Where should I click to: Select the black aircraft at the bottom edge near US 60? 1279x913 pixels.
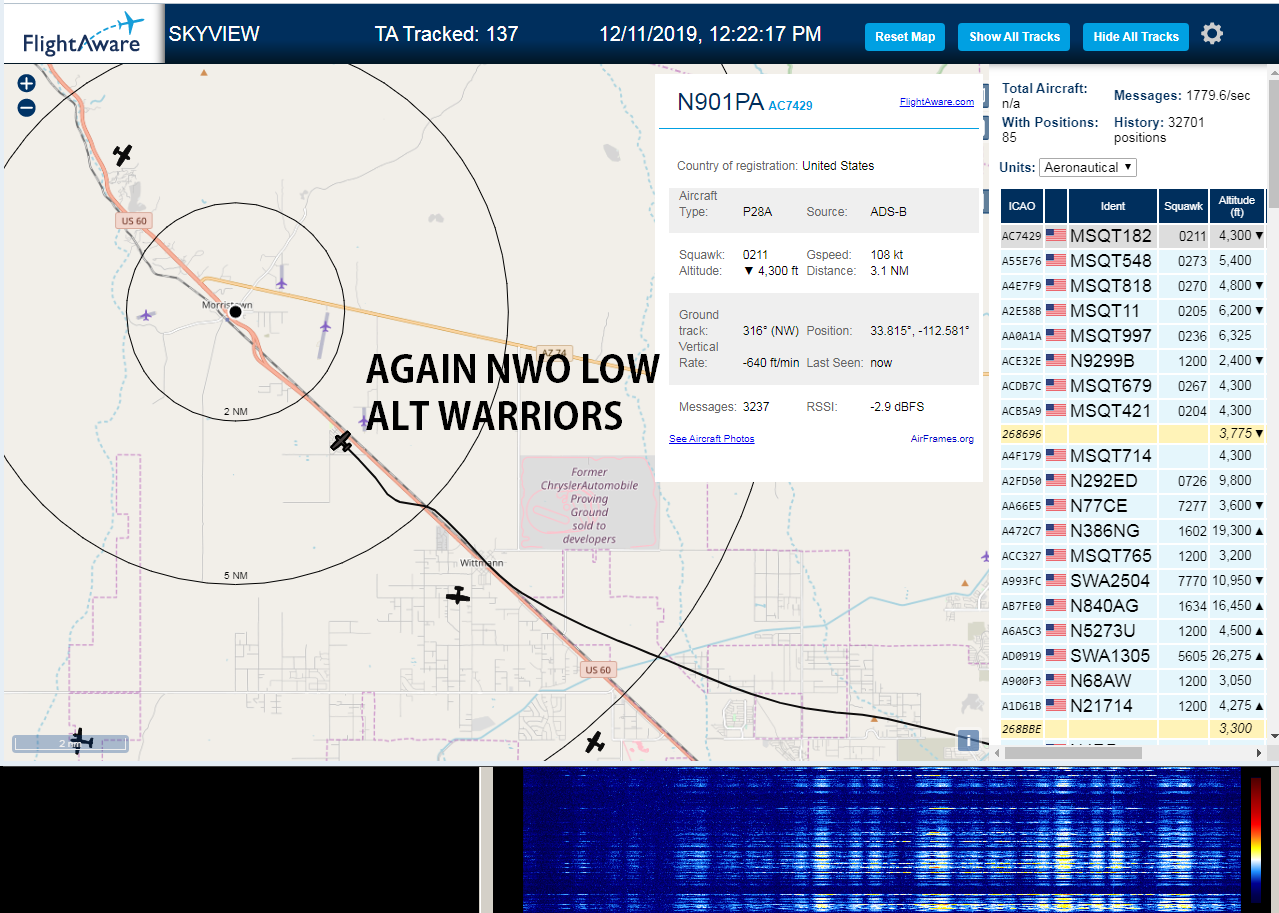(595, 742)
